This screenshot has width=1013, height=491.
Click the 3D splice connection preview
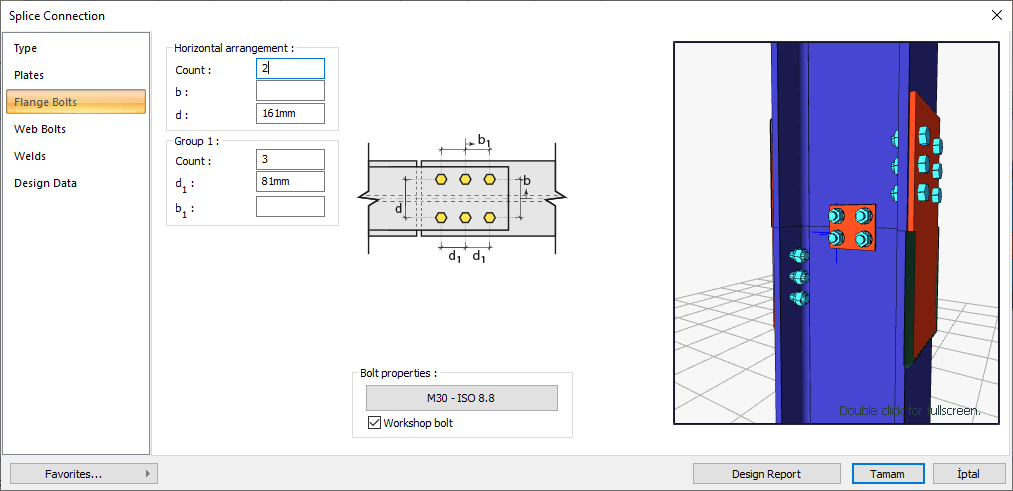tap(836, 233)
